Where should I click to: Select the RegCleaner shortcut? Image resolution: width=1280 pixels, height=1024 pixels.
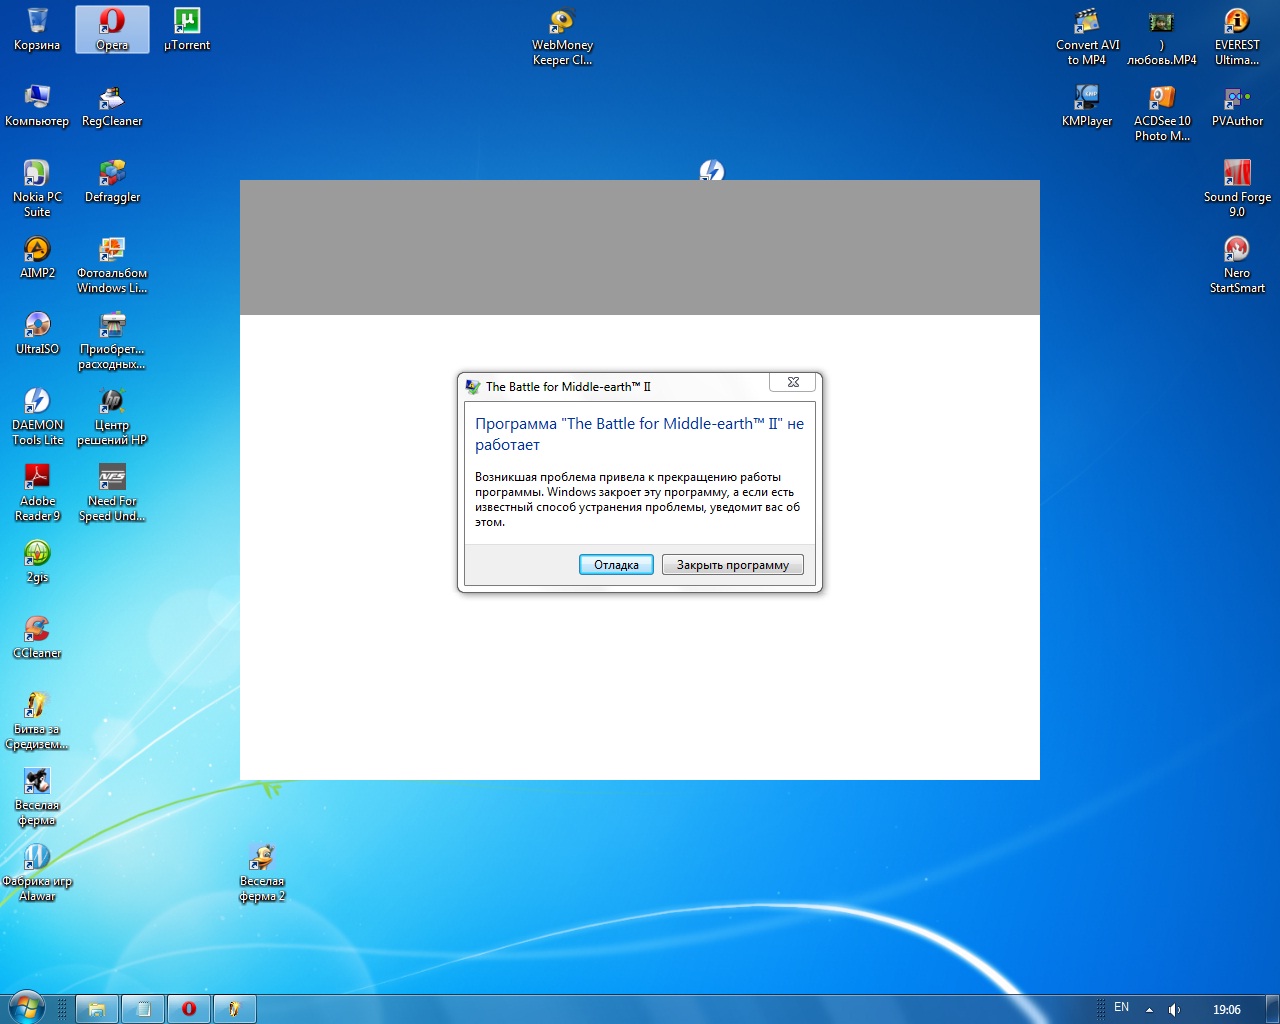point(112,105)
